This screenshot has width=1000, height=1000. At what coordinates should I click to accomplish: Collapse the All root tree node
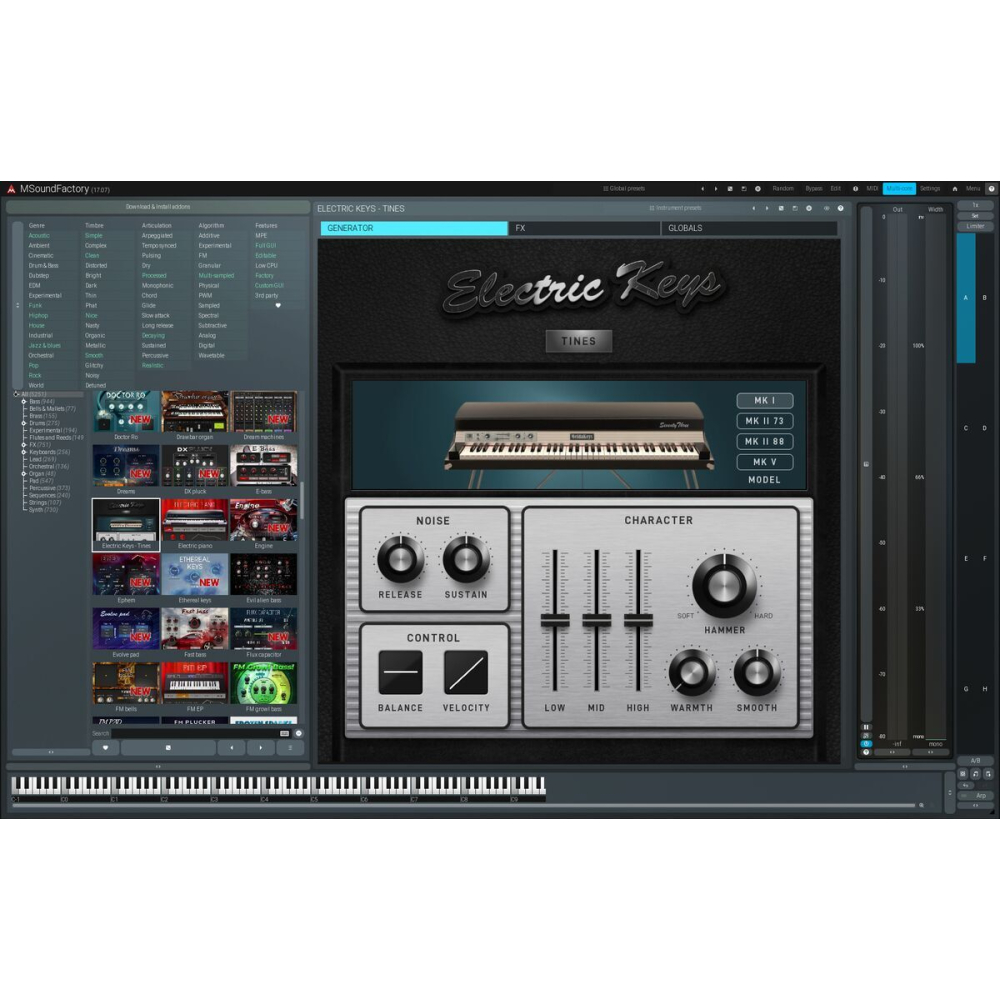(x=17, y=394)
